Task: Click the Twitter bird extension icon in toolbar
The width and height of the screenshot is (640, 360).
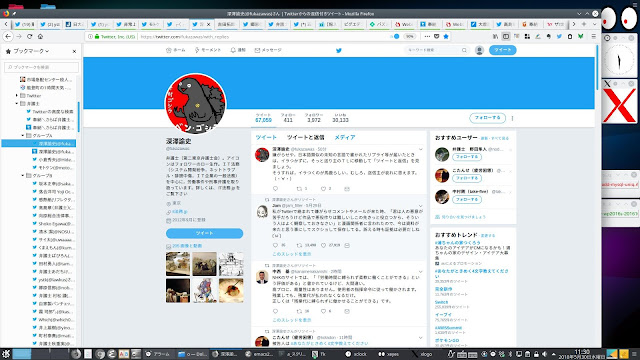Action: (x=559, y=36)
